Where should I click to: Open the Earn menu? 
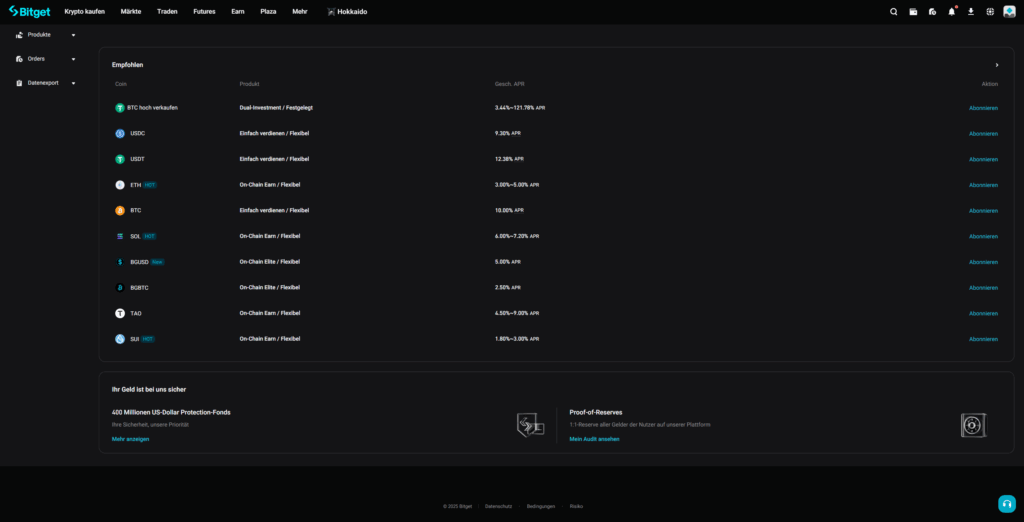coord(238,12)
